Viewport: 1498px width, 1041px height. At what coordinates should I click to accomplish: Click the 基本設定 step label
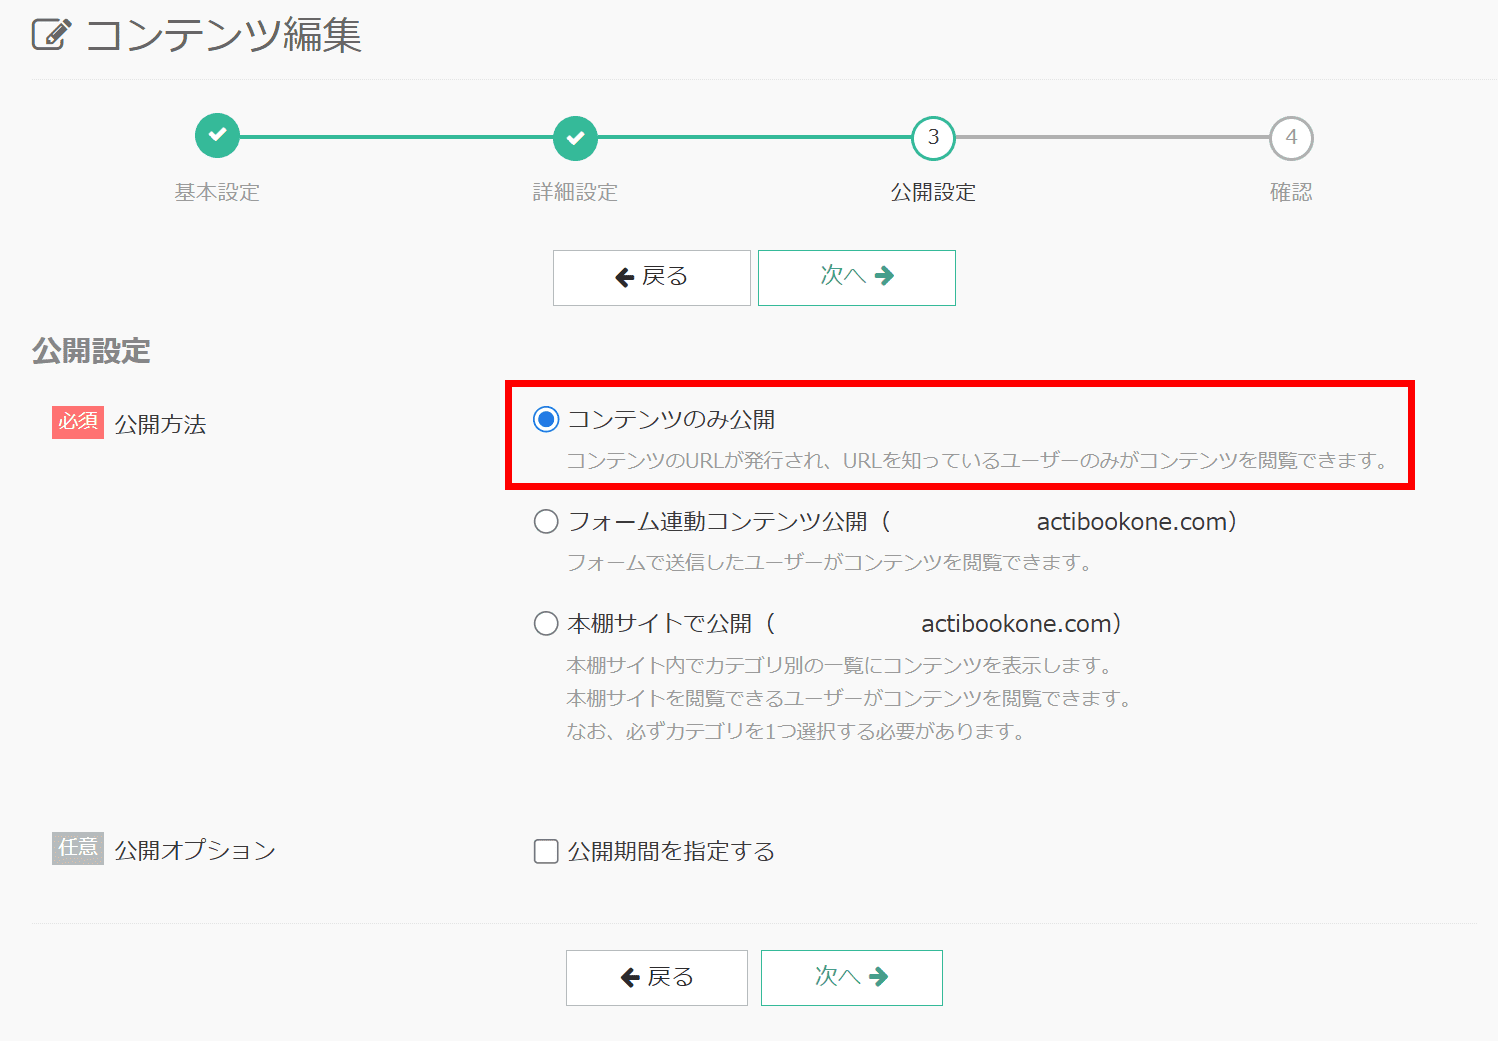click(x=217, y=192)
